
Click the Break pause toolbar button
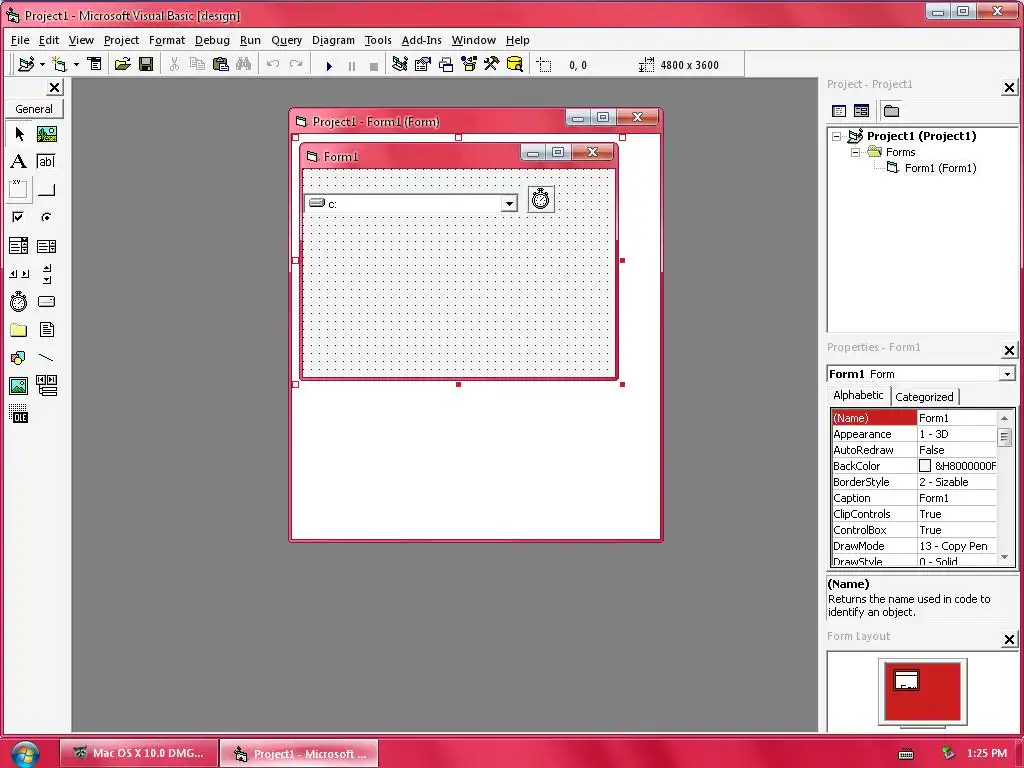click(352, 66)
